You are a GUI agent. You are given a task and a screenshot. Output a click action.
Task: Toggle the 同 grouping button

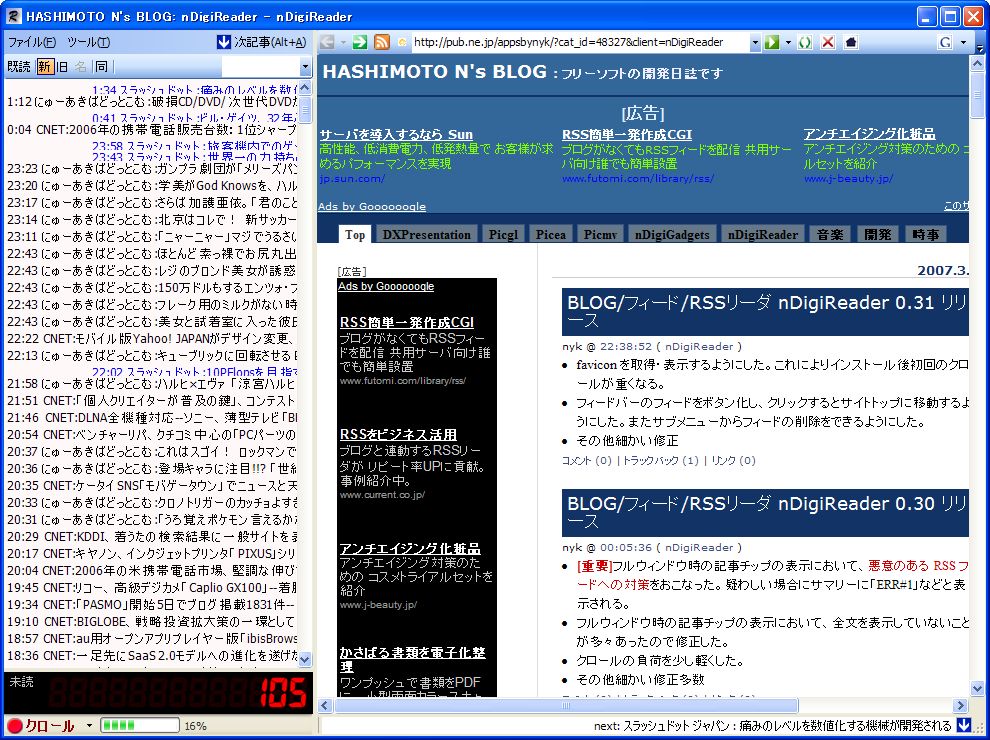pos(101,66)
